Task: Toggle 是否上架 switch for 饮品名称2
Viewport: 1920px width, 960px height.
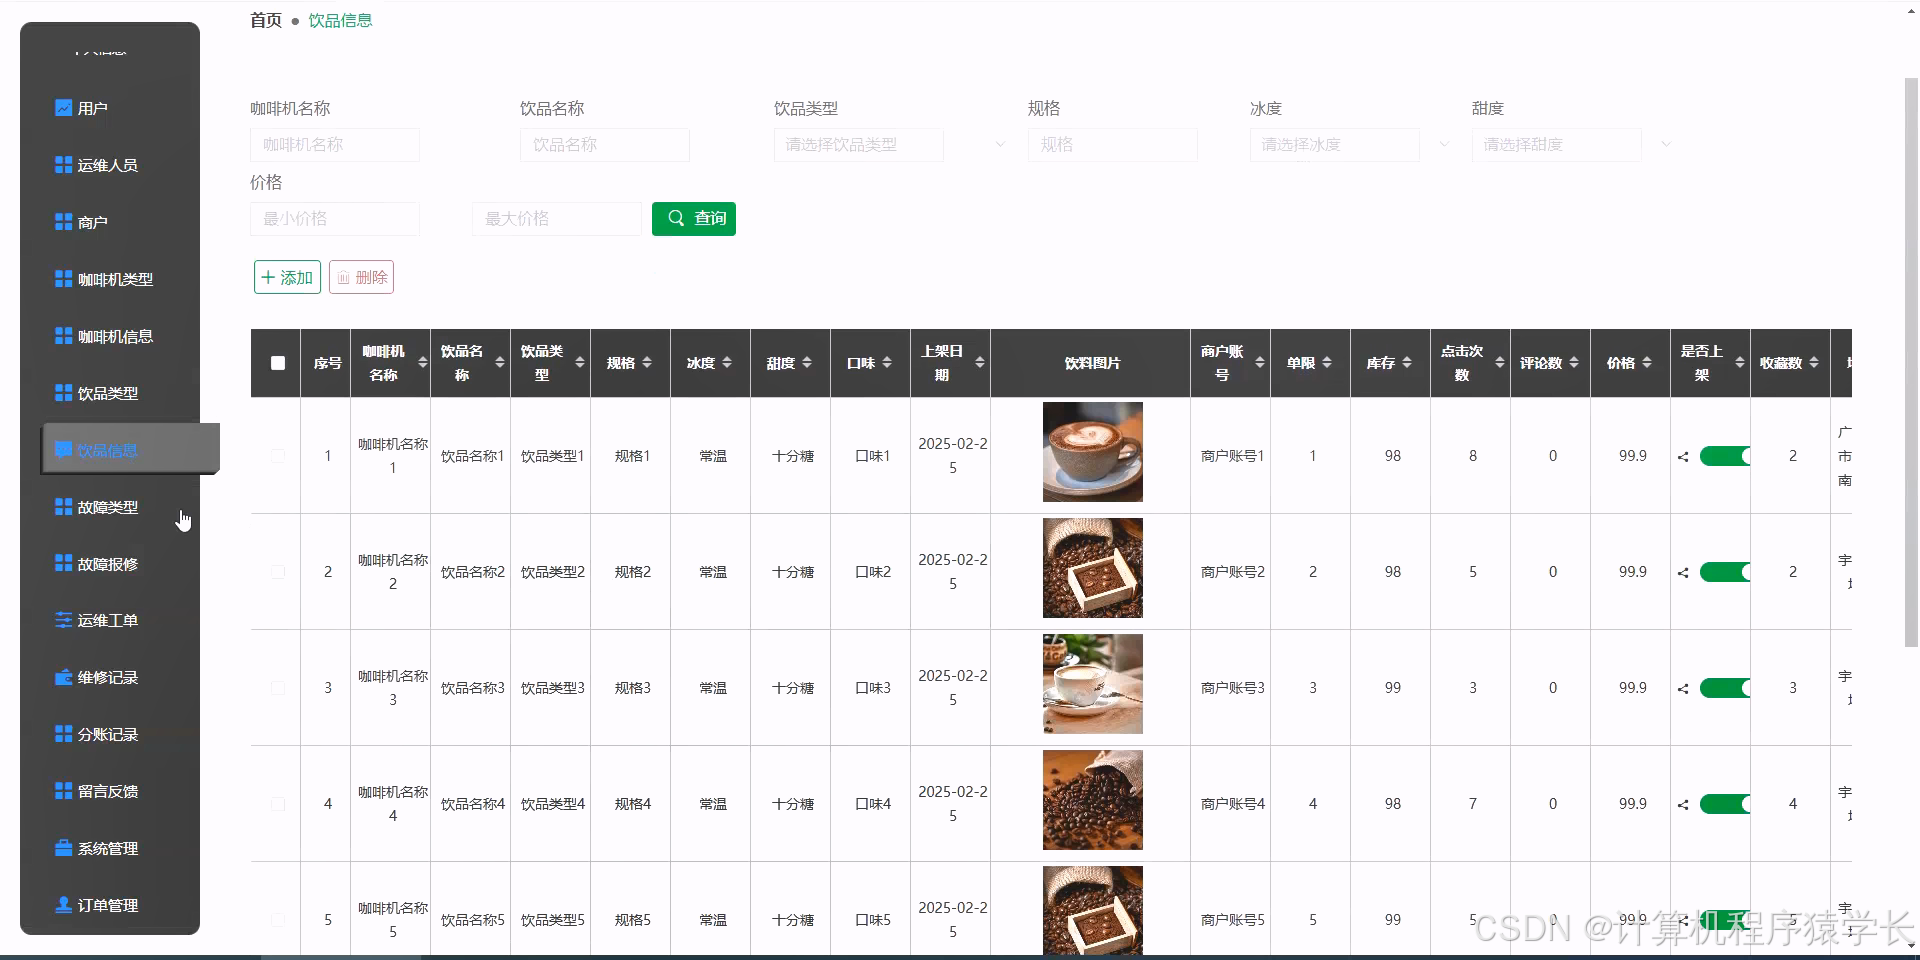Action: click(1725, 572)
